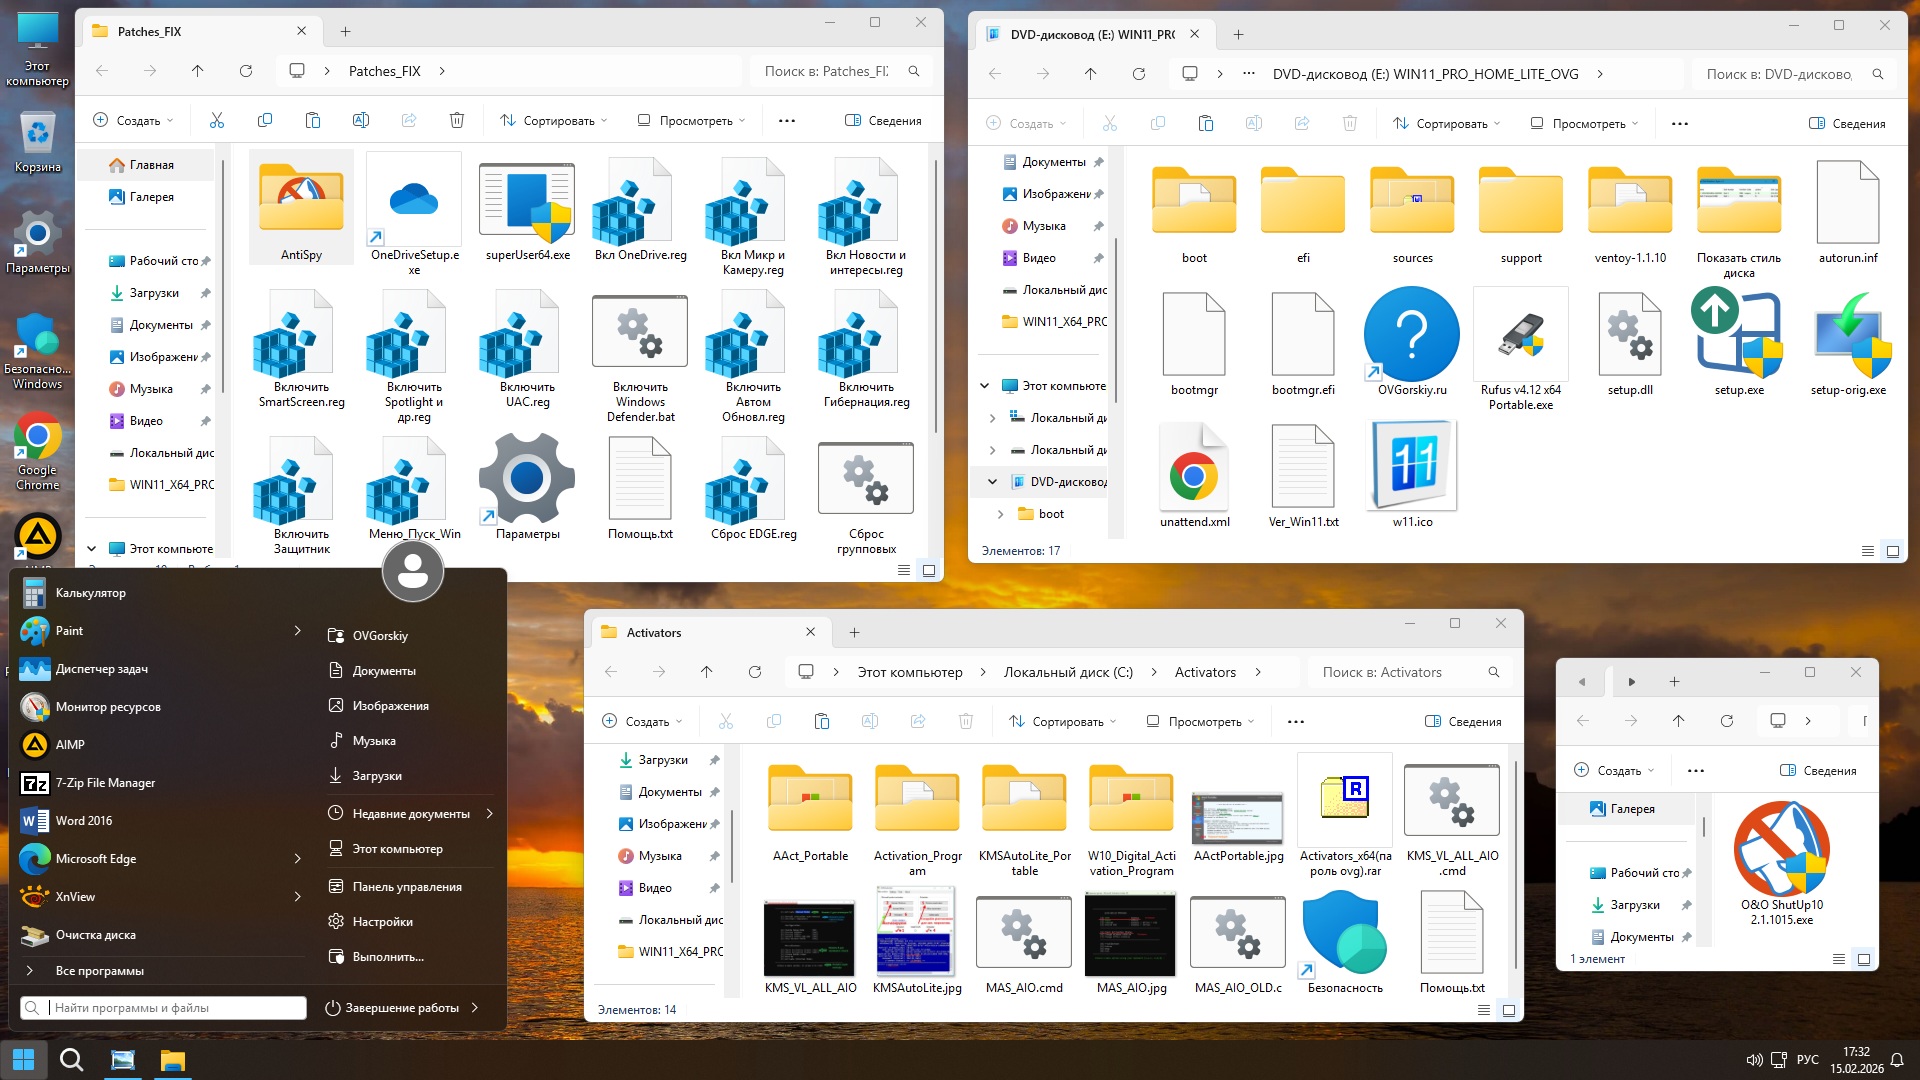Switch Activators window to large icons view
Image resolution: width=1920 pixels, height=1080 pixels.
[x=1508, y=1010]
